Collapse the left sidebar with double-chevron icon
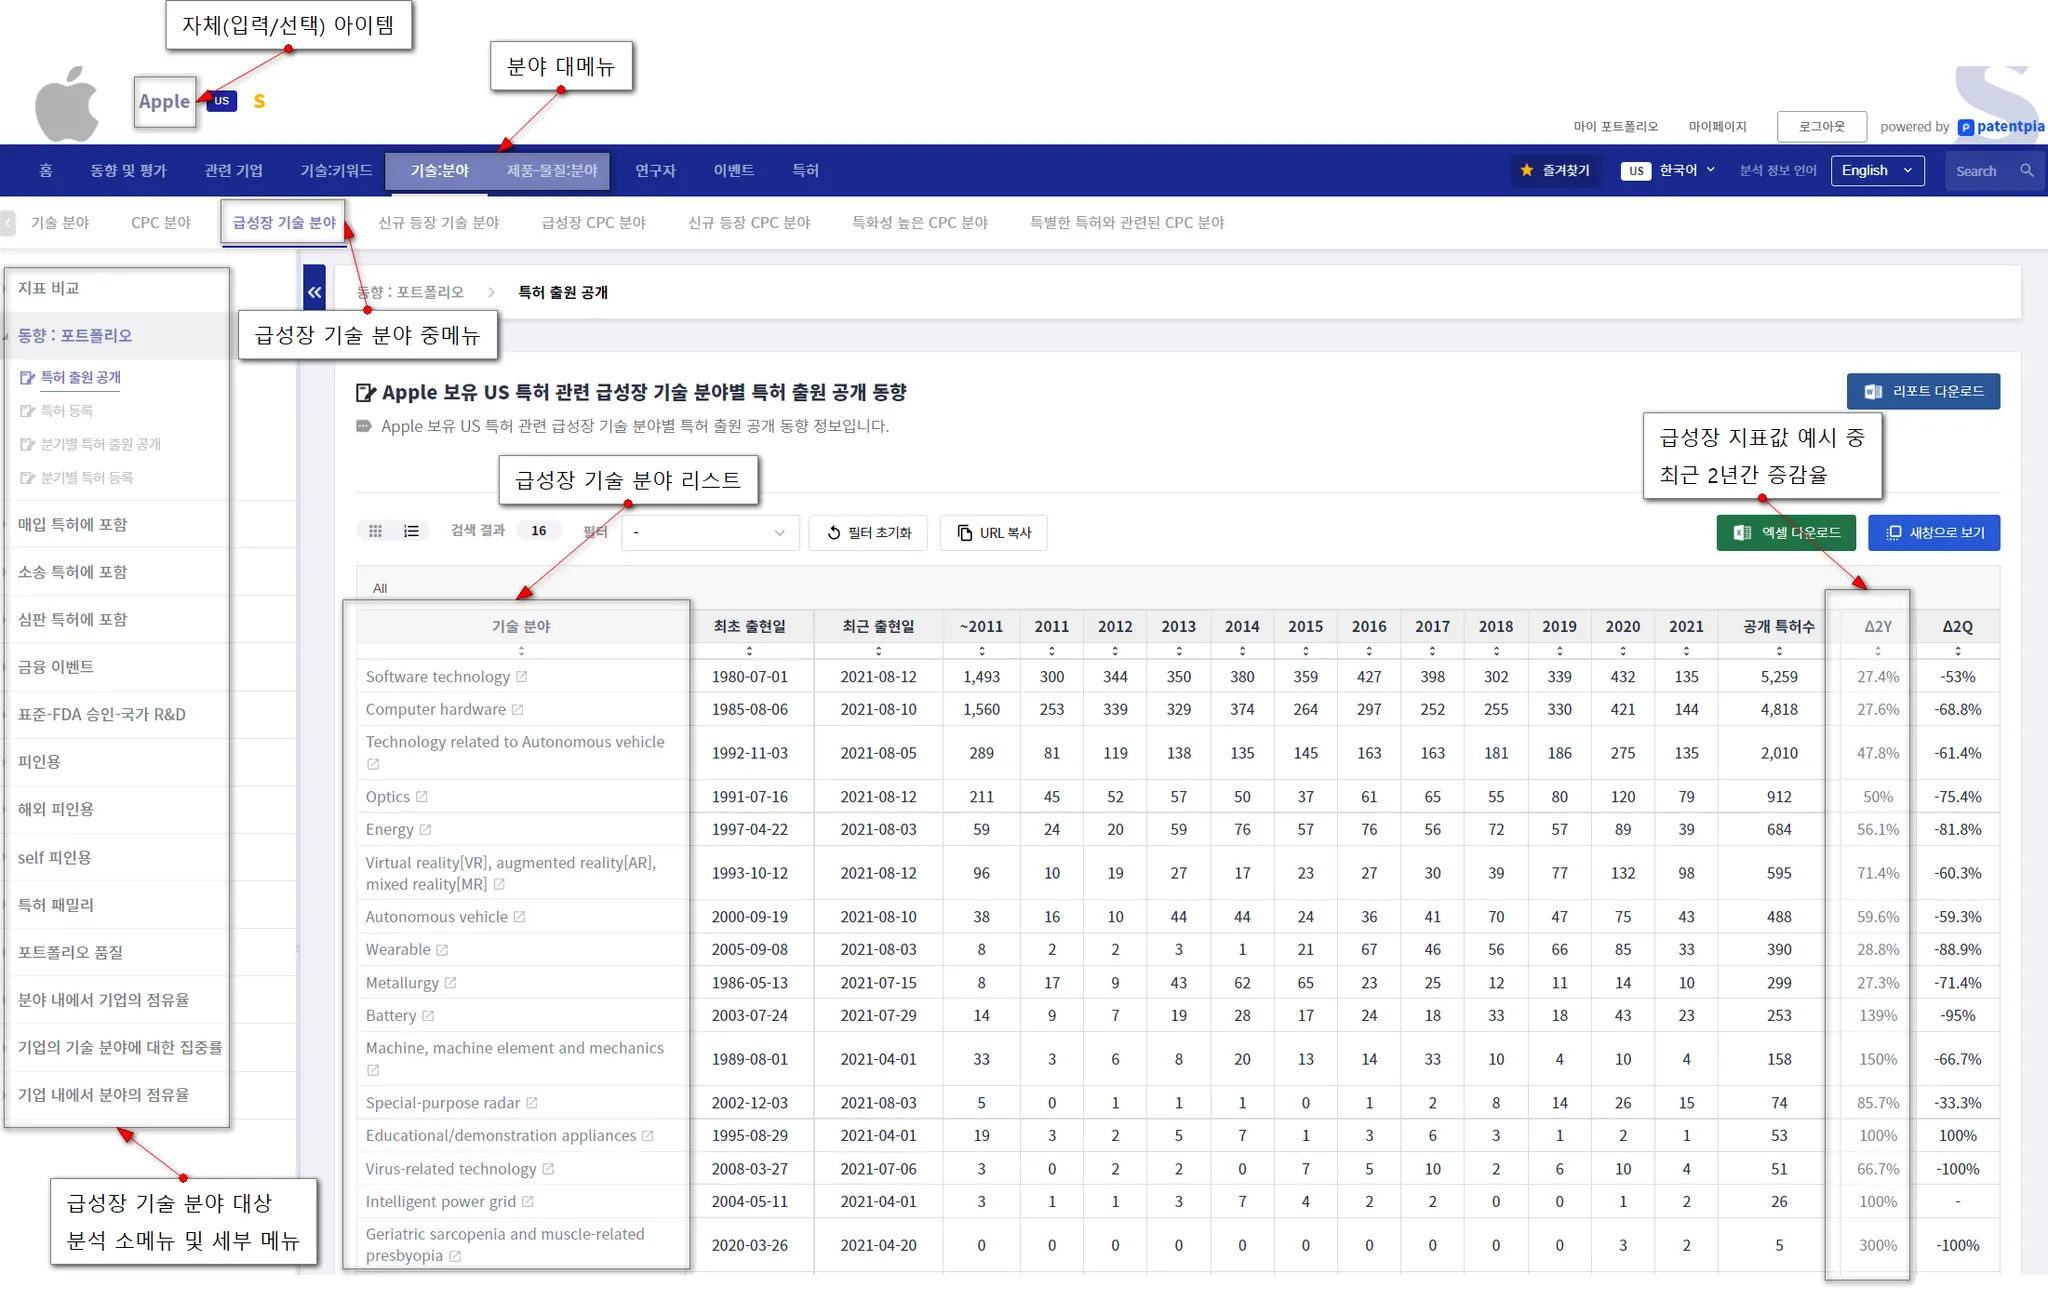 [314, 292]
